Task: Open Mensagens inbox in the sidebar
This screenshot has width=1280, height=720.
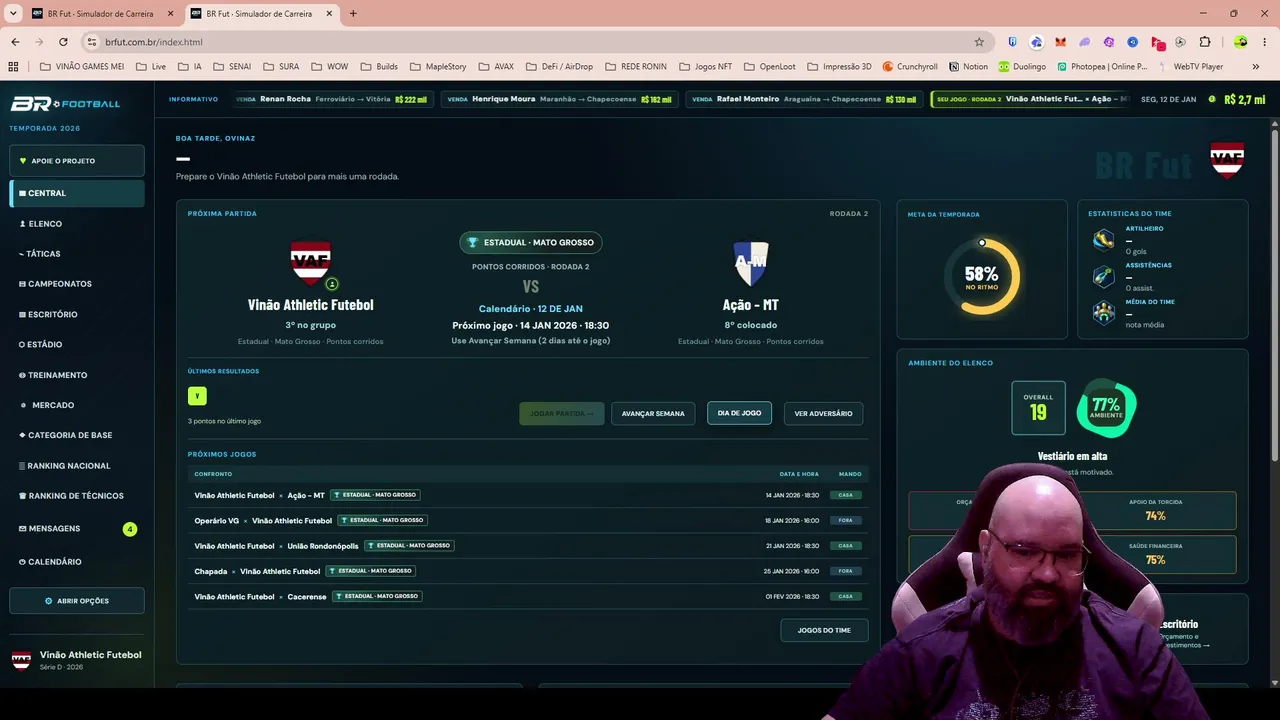Action: coord(77,529)
